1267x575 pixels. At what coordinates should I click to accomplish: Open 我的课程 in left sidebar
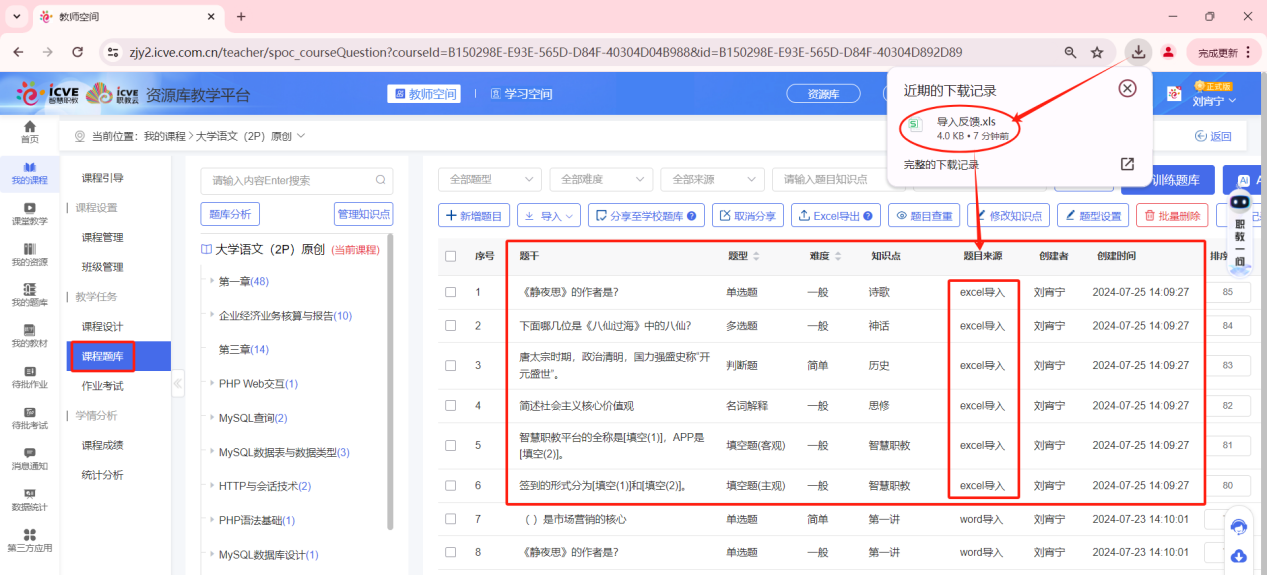(29, 172)
